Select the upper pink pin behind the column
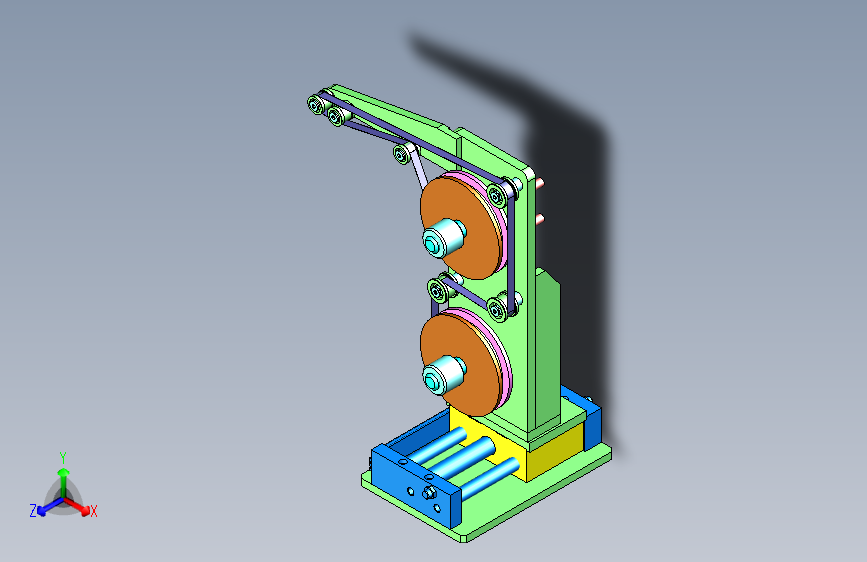 point(540,182)
